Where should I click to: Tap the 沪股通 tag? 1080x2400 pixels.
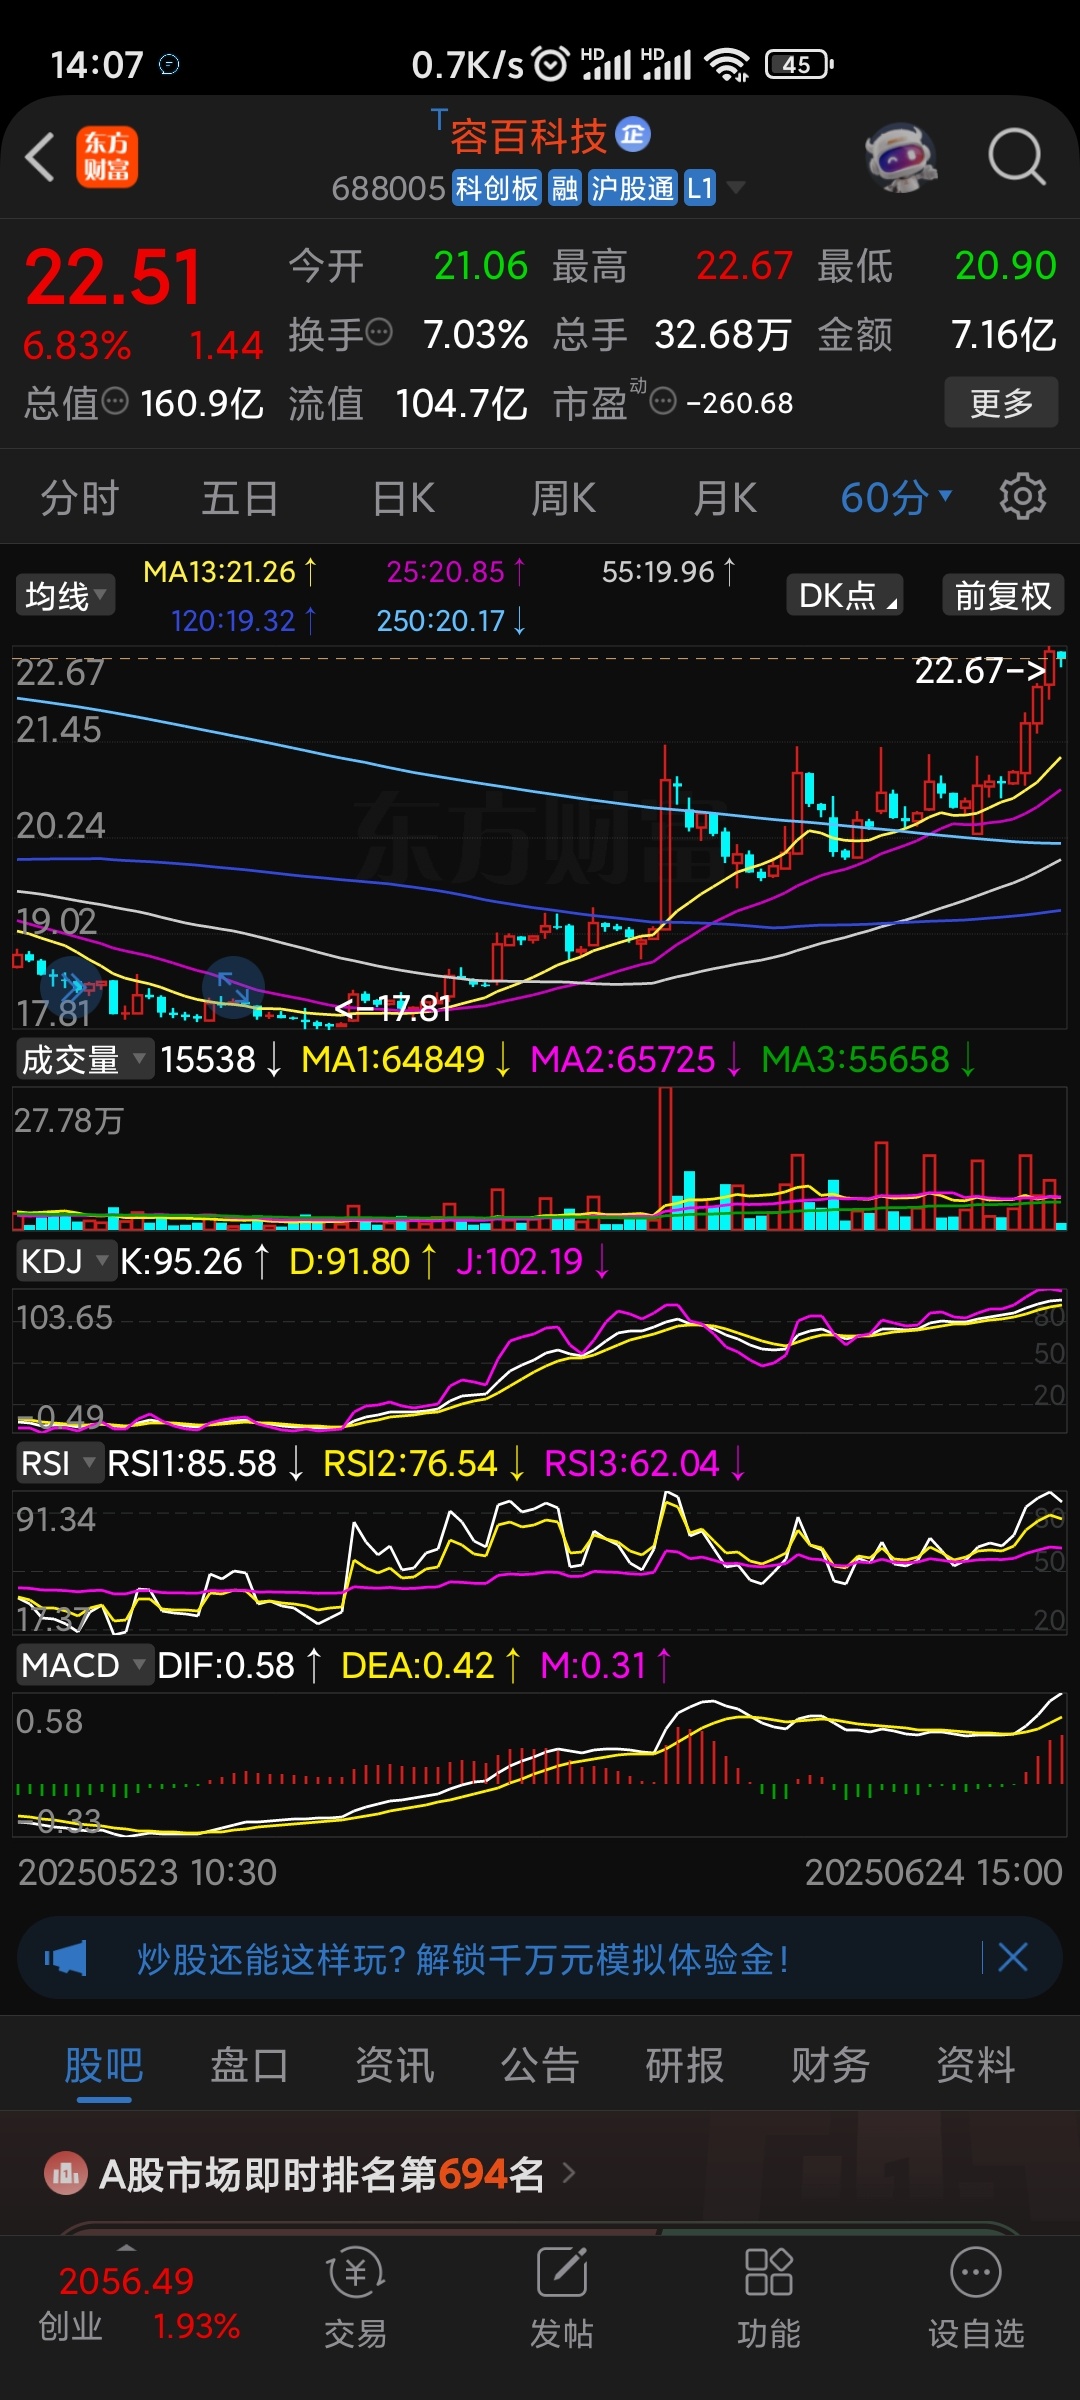[632, 188]
